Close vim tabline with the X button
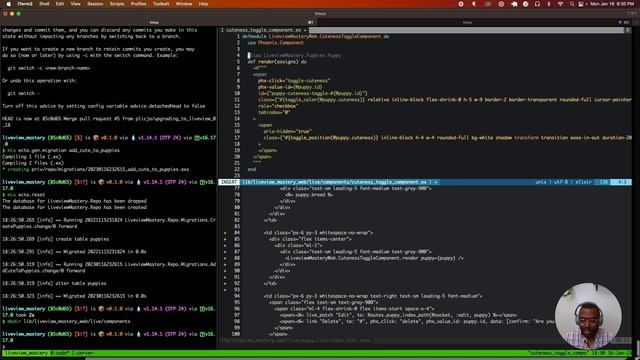The height and width of the screenshot is (360, 640). point(627,30)
